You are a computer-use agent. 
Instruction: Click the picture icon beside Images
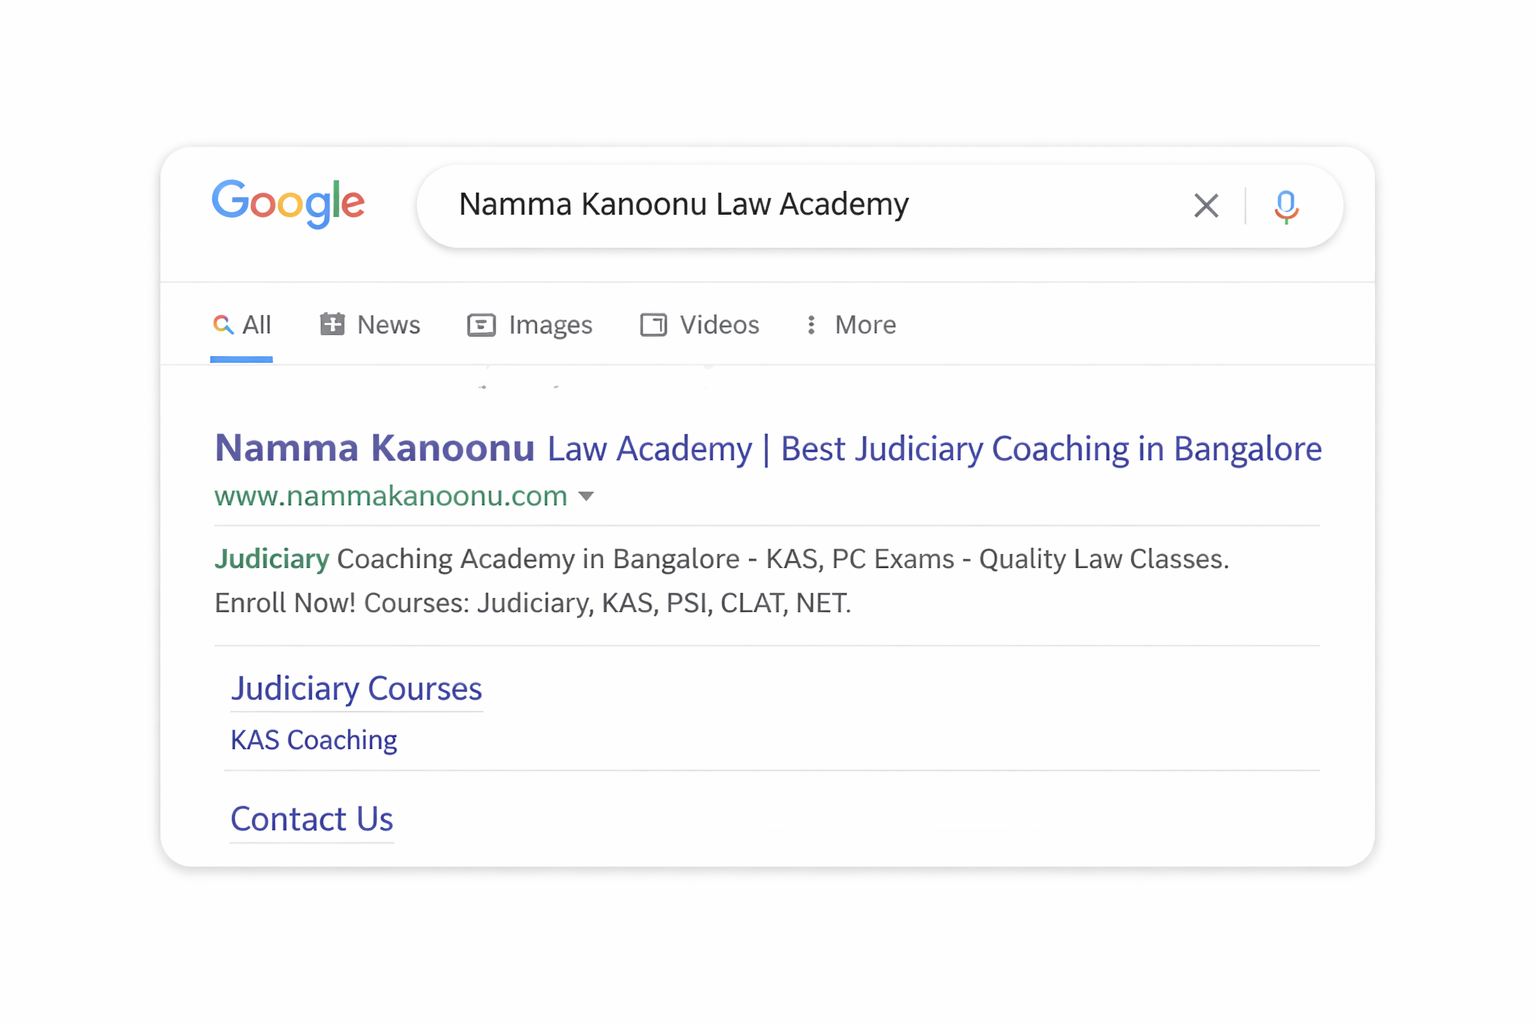tap(481, 325)
